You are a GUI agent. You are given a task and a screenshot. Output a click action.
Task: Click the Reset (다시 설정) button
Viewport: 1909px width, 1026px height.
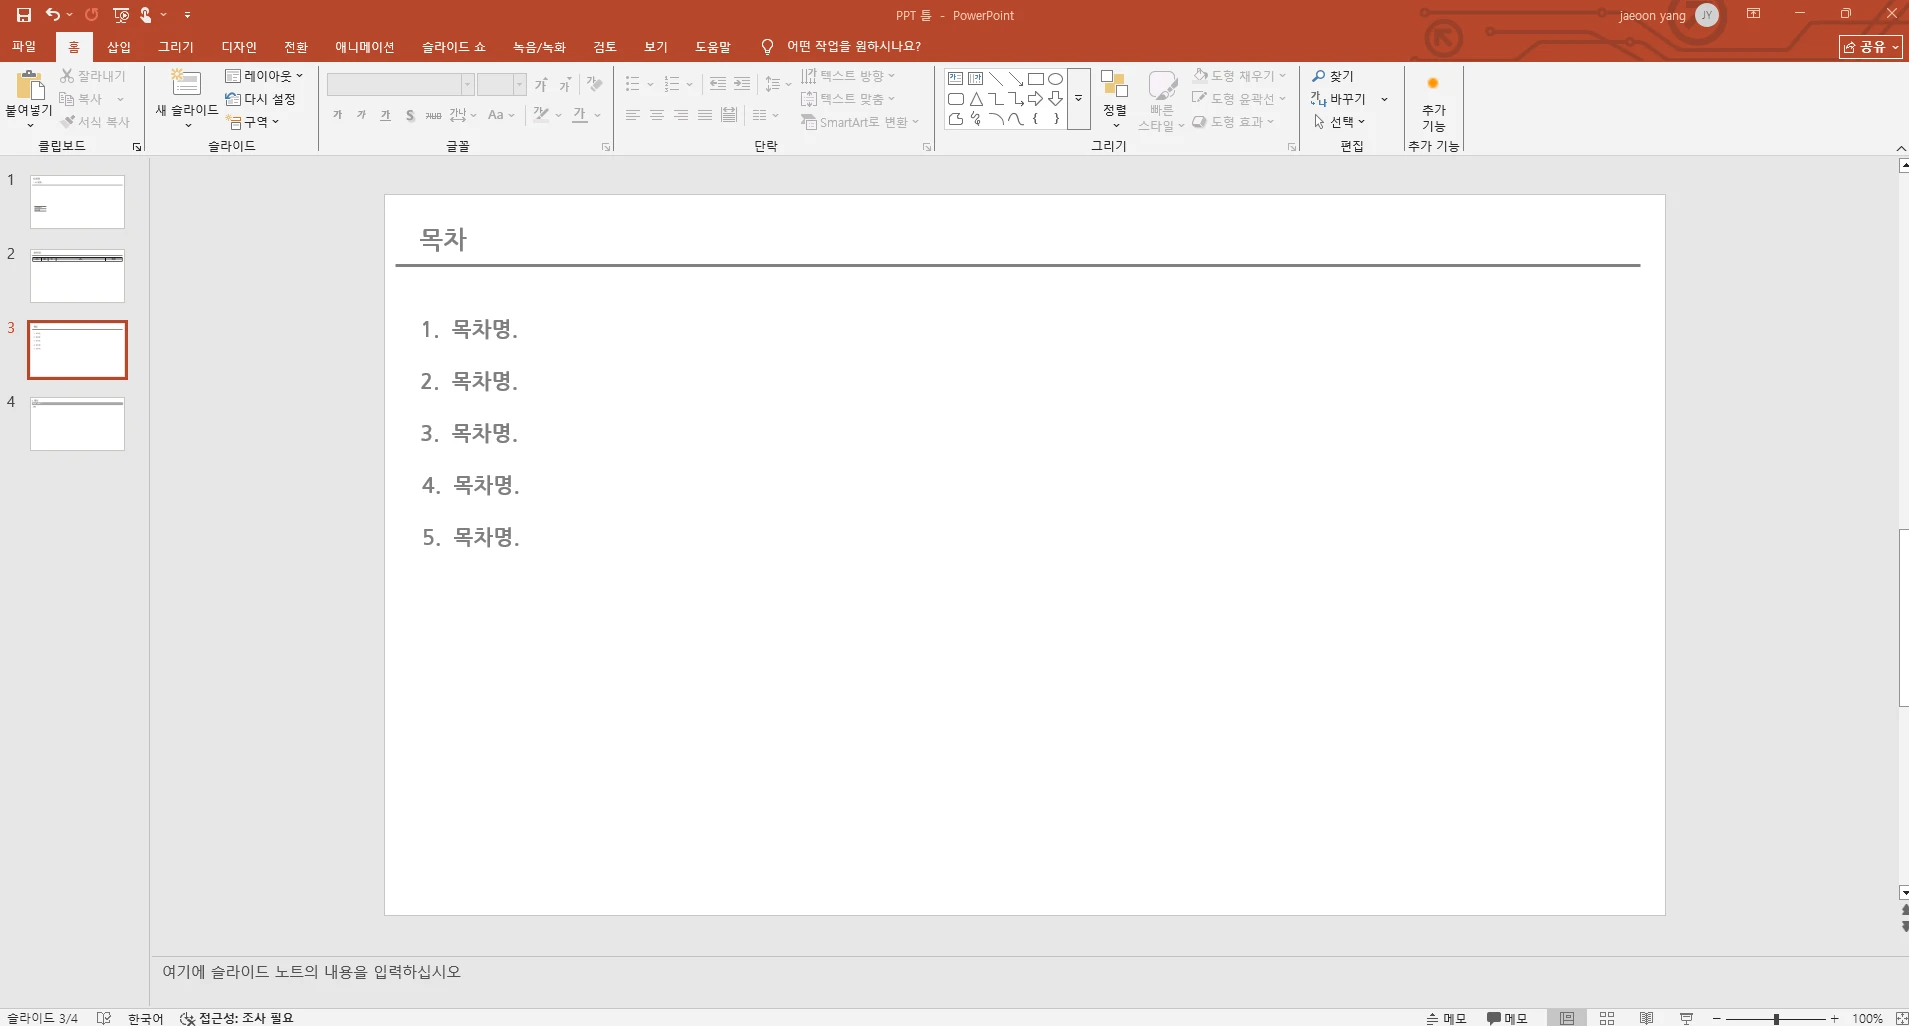coord(261,99)
